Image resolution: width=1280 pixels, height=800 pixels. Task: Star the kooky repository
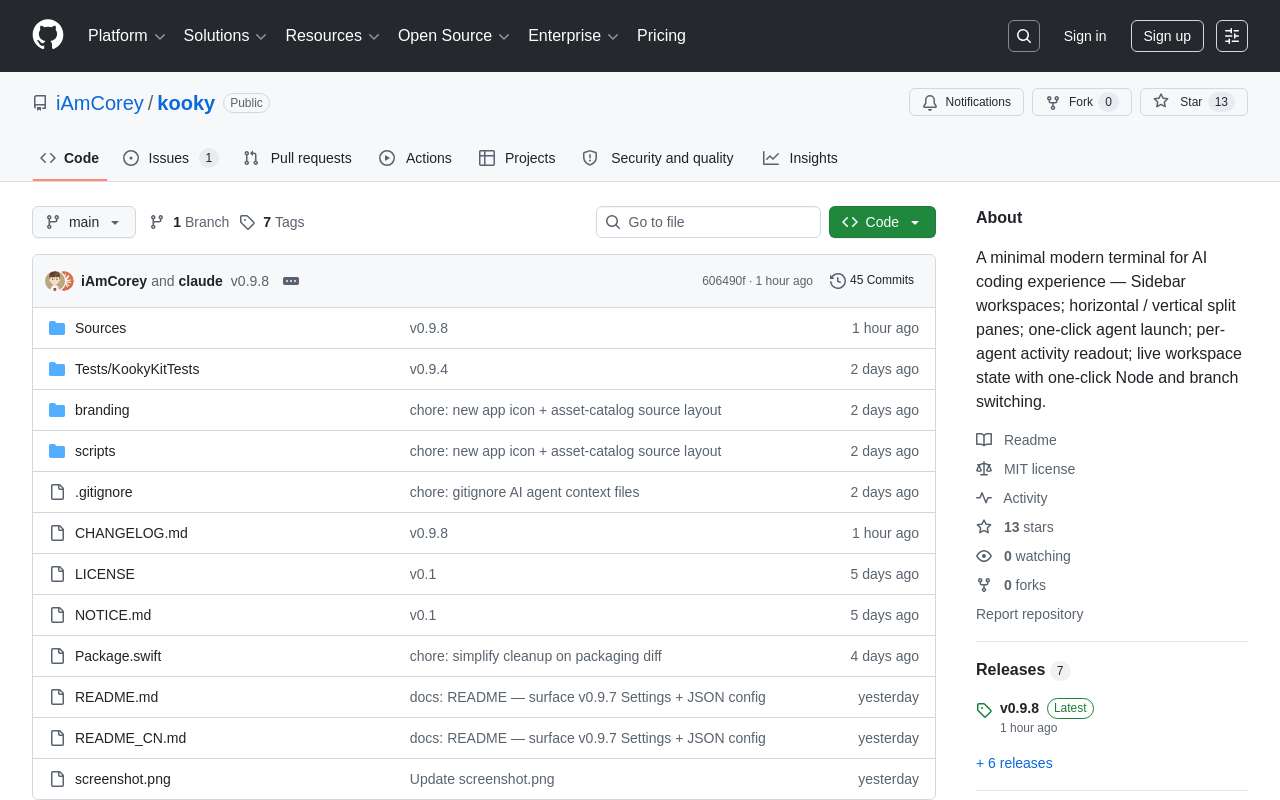pos(1194,102)
